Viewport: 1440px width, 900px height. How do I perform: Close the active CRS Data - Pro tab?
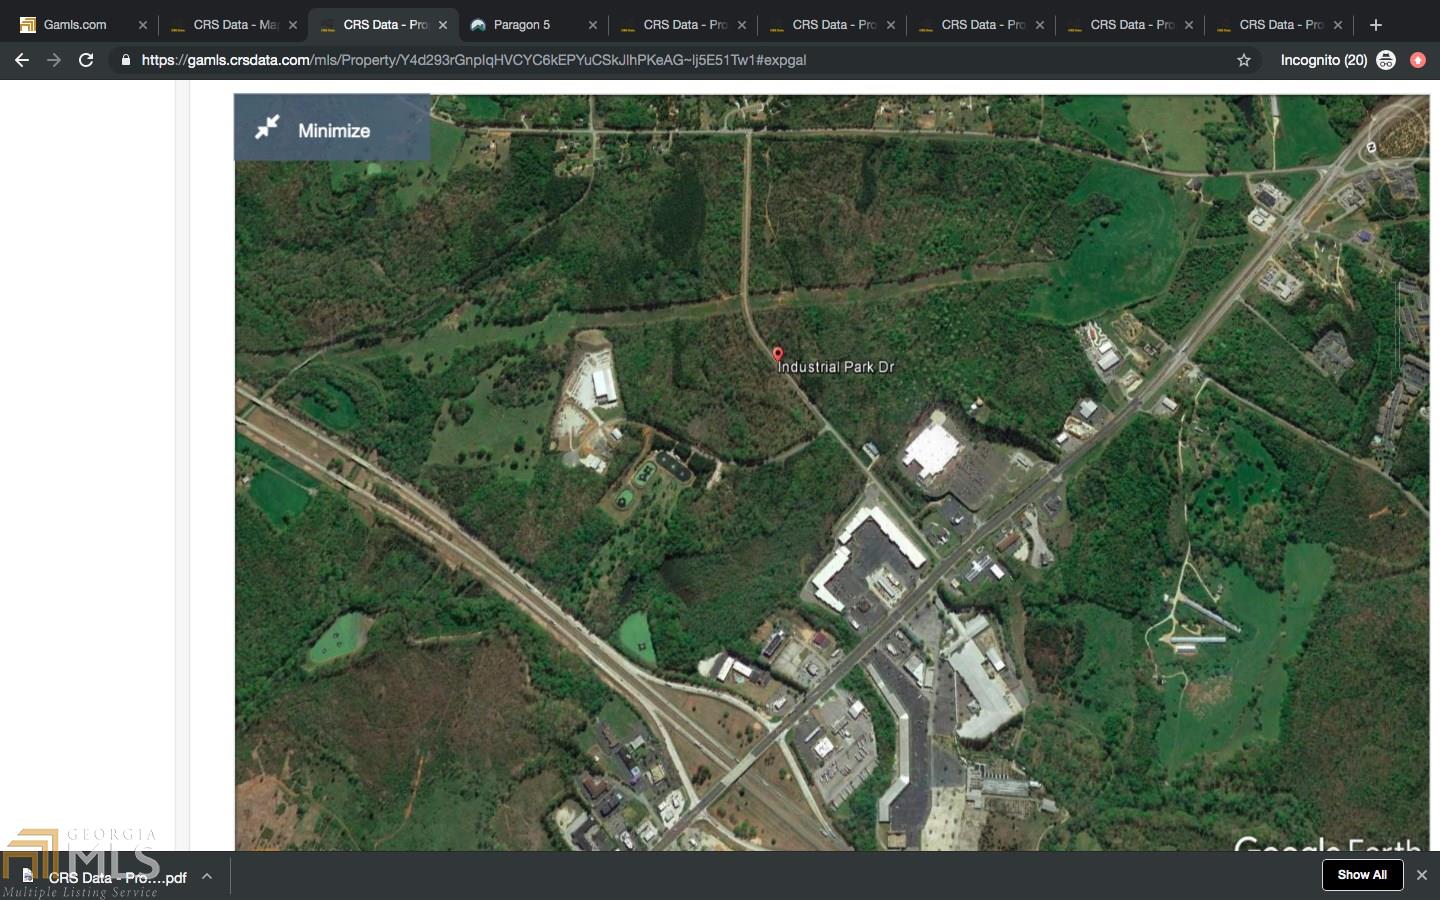(x=443, y=25)
